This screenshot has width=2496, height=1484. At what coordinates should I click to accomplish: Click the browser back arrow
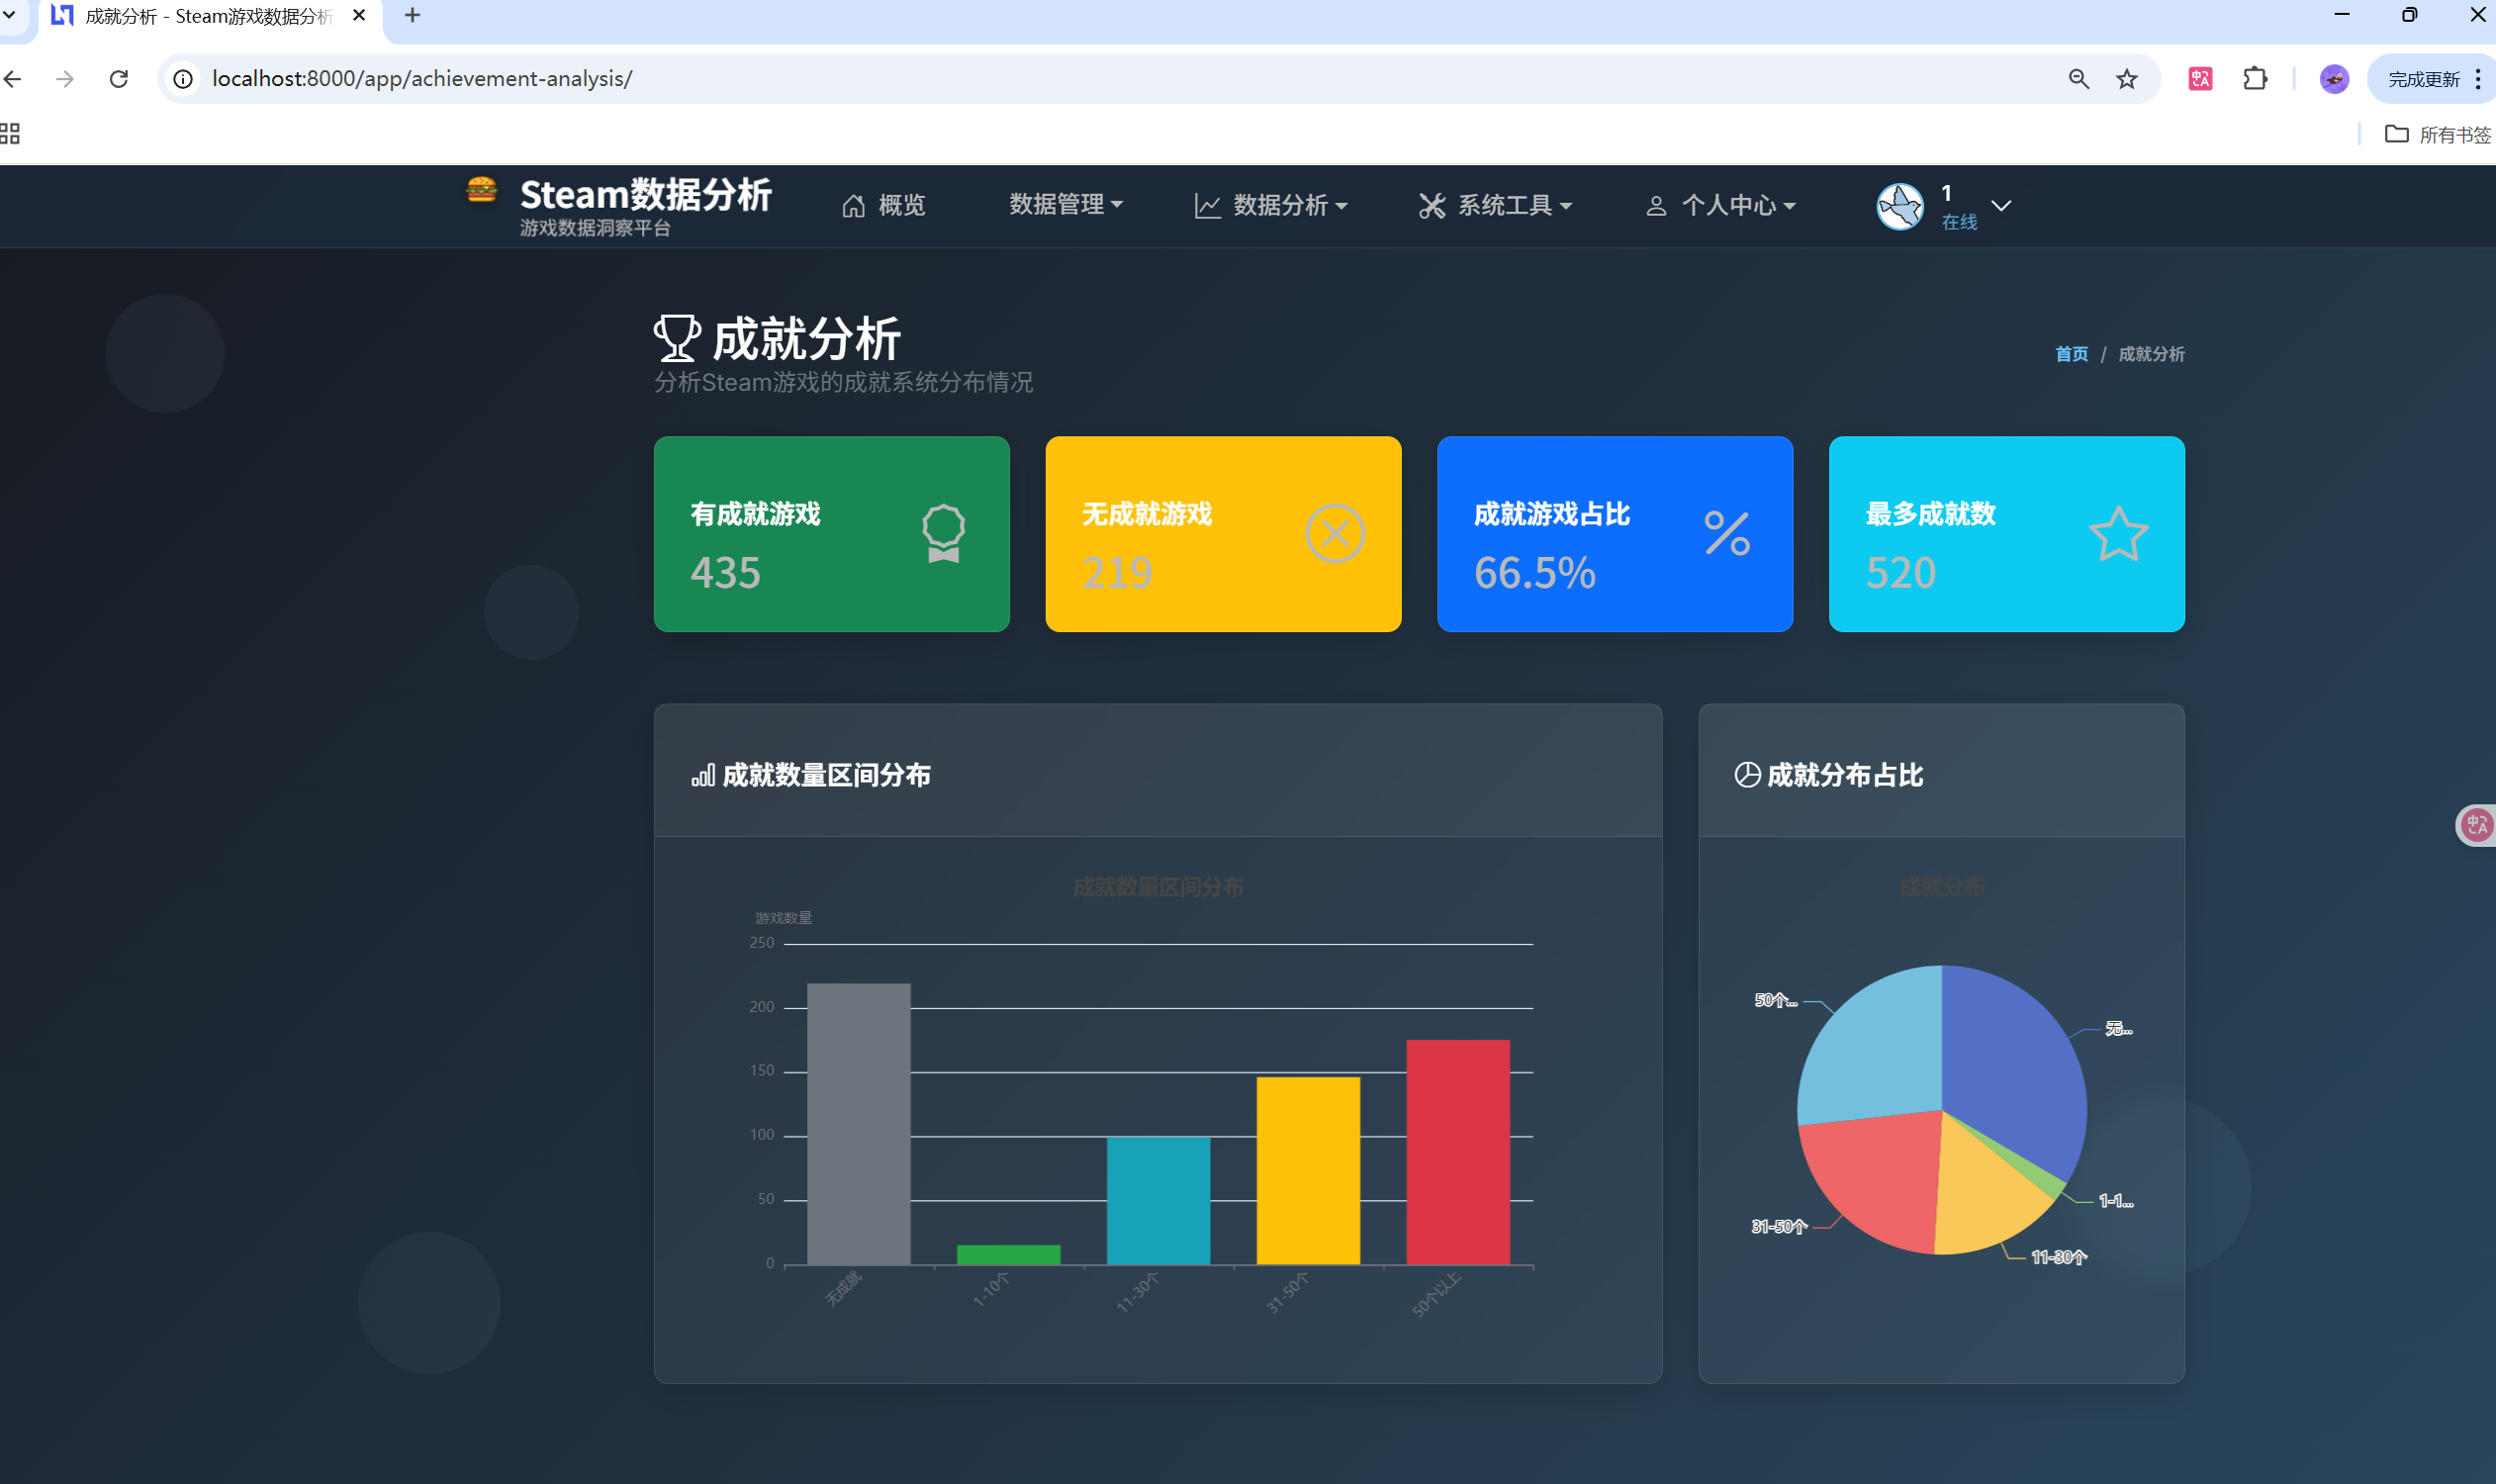13,79
